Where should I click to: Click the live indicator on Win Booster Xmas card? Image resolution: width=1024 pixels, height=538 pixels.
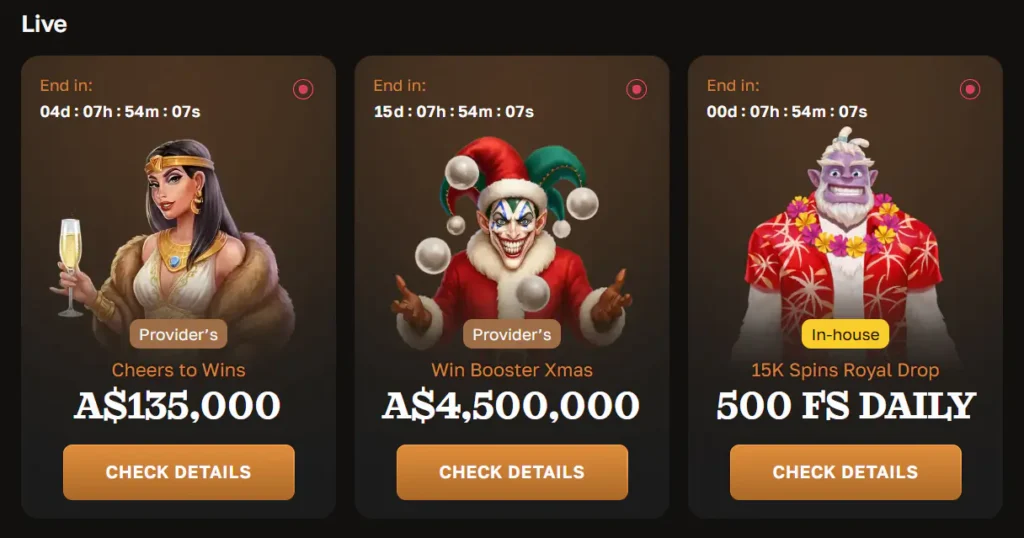637,89
